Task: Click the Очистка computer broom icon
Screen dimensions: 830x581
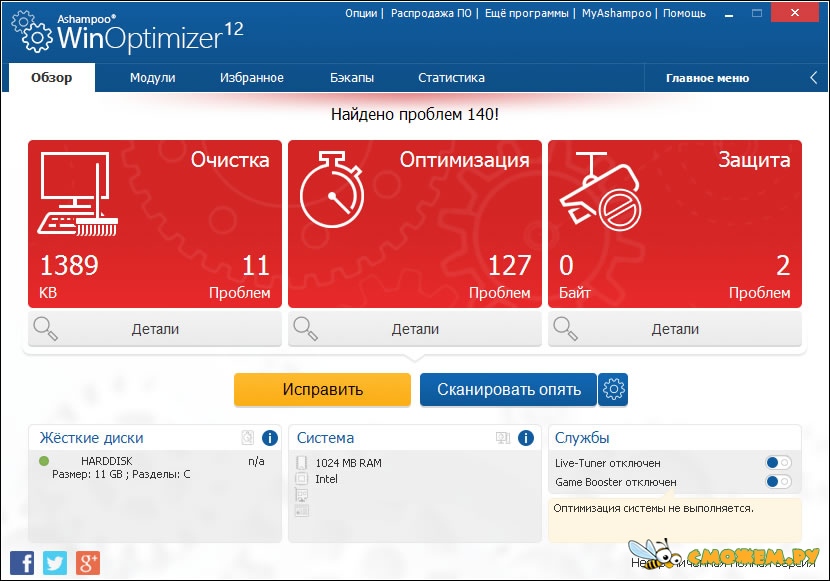Action: pos(77,194)
